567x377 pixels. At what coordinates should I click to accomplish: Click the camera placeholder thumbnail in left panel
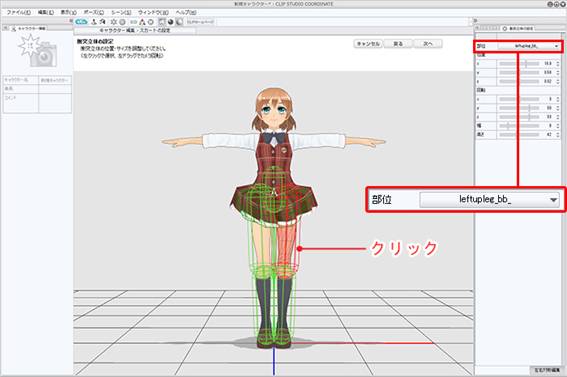pos(38,51)
